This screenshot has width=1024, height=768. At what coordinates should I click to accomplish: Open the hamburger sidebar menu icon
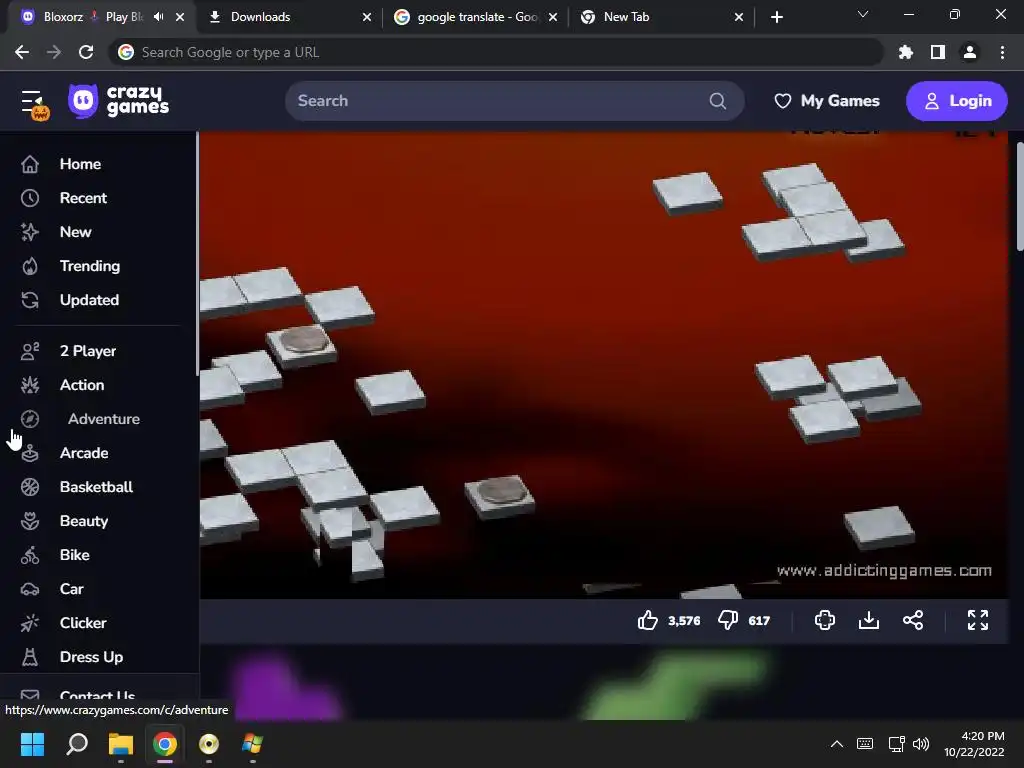34,103
